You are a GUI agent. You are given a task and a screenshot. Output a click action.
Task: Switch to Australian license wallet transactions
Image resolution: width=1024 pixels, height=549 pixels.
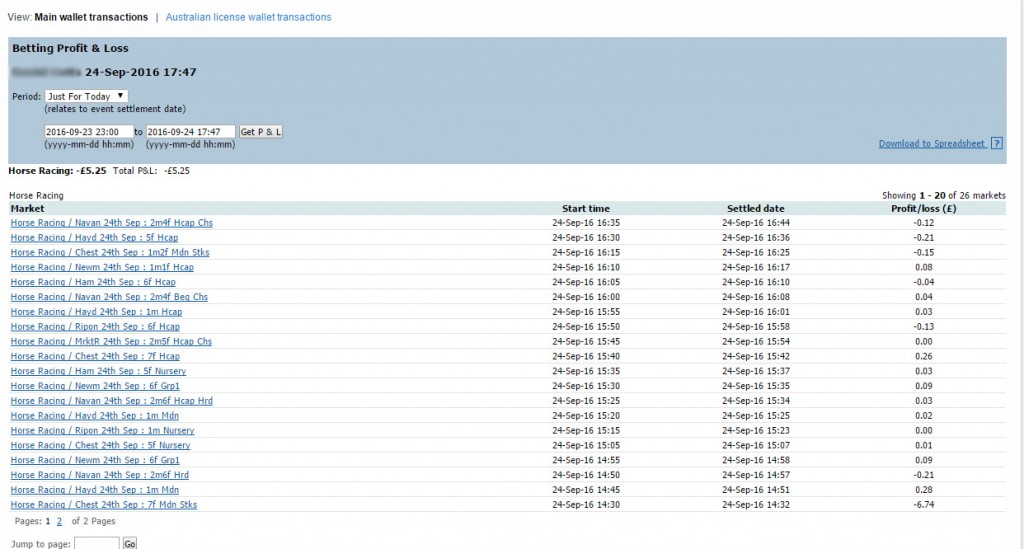tap(248, 17)
